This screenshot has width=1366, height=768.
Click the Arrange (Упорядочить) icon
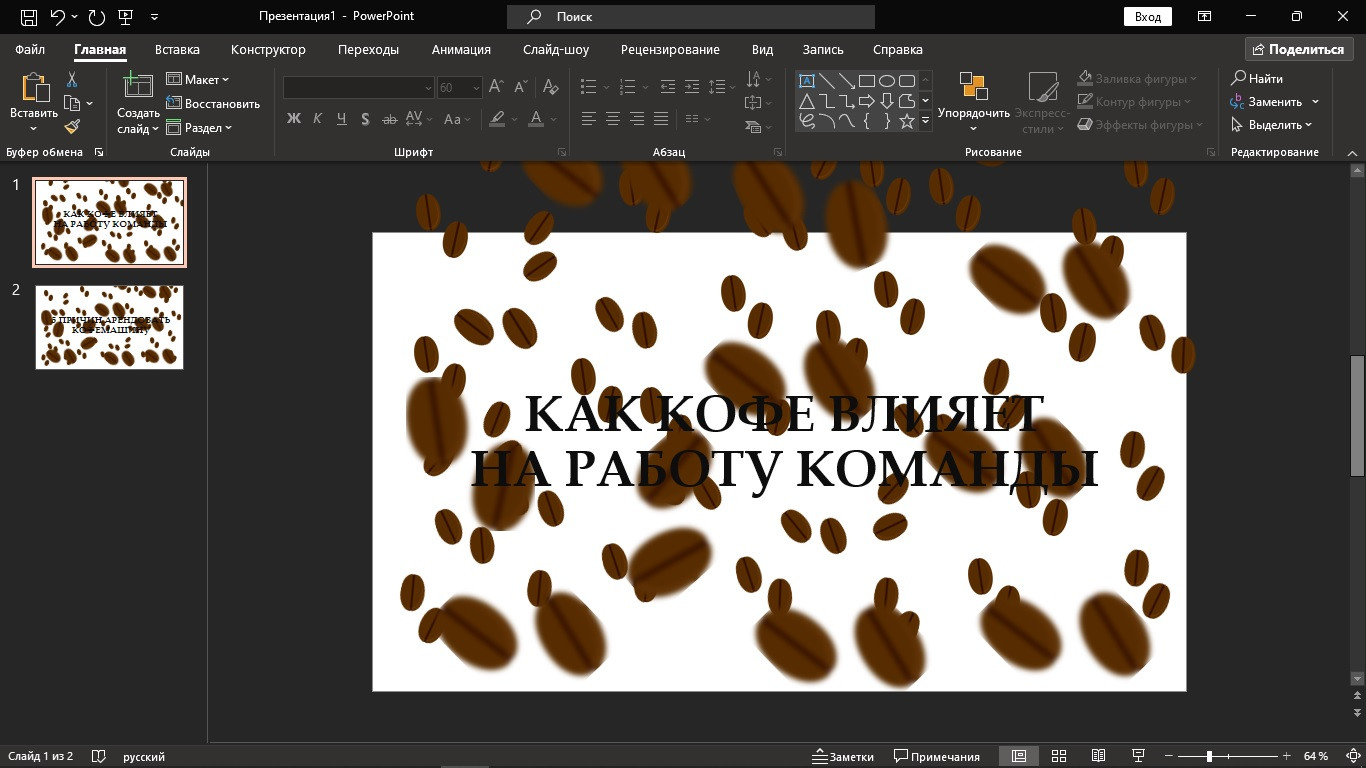tap(973, 88)
